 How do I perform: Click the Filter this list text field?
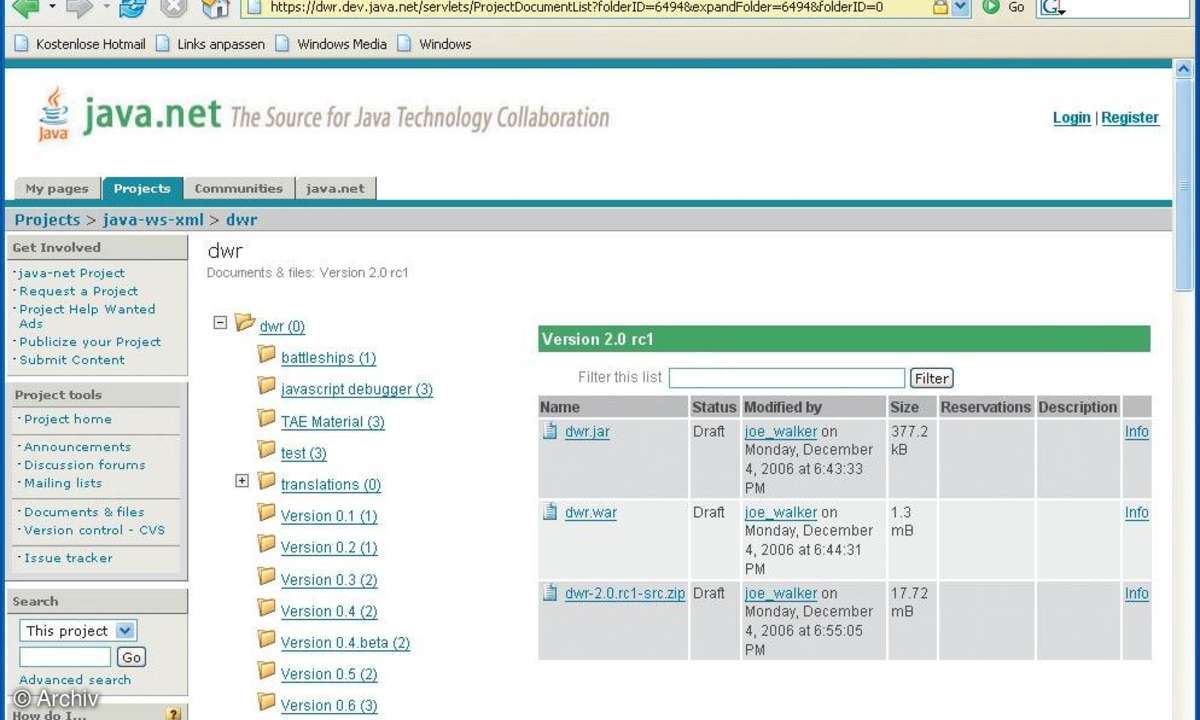[x=787, y=378]
